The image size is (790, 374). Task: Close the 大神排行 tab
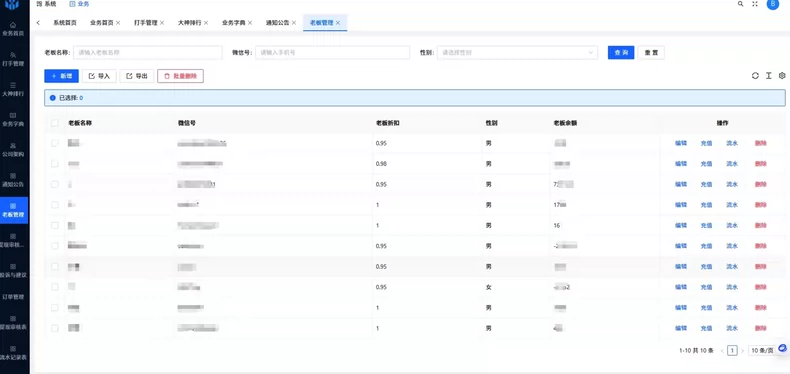coord(206,23)
